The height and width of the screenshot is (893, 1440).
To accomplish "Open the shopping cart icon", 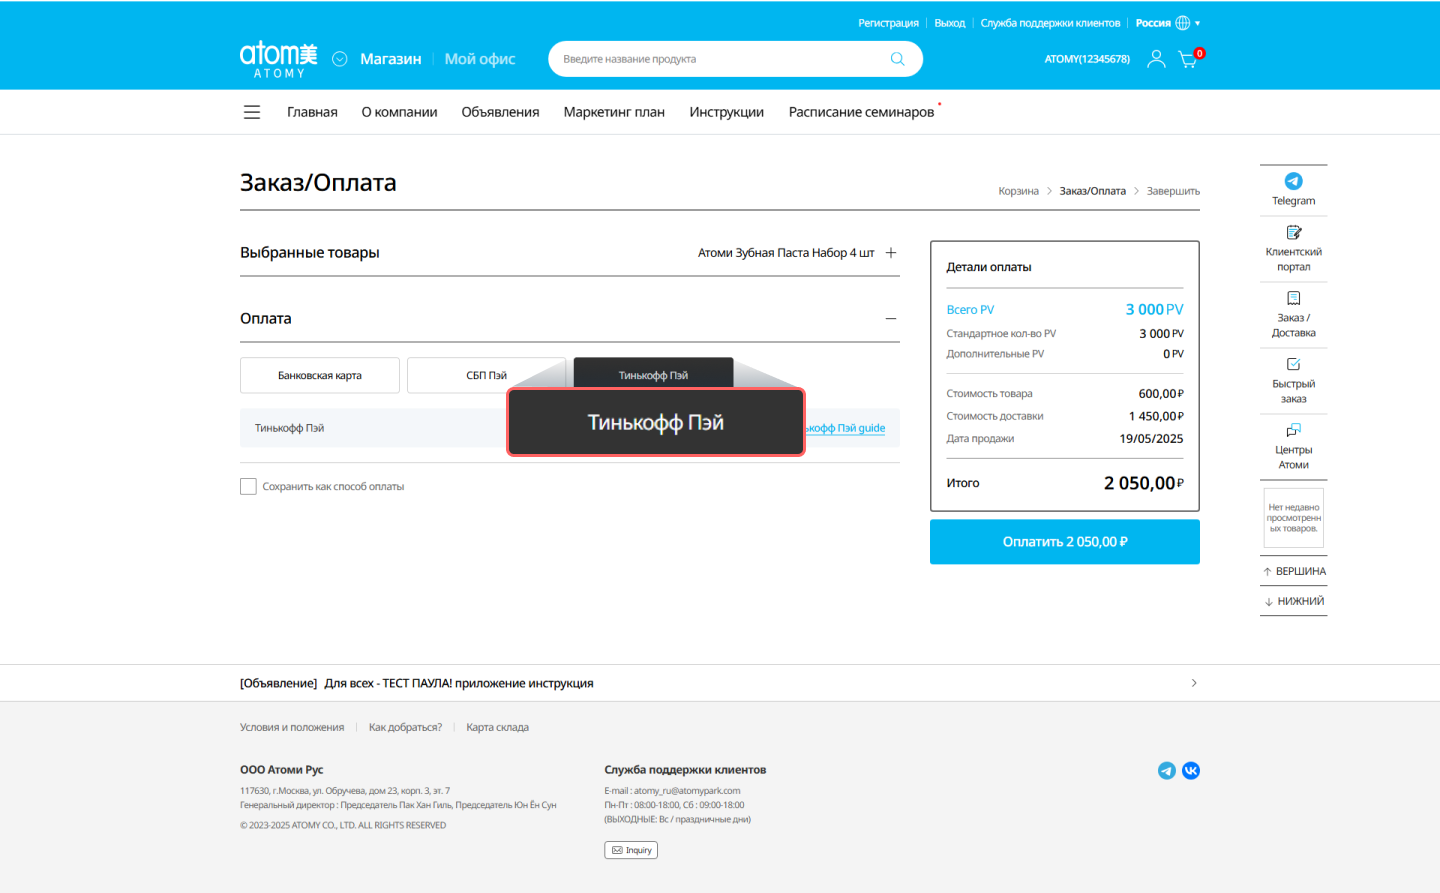I will point(1188,59).
